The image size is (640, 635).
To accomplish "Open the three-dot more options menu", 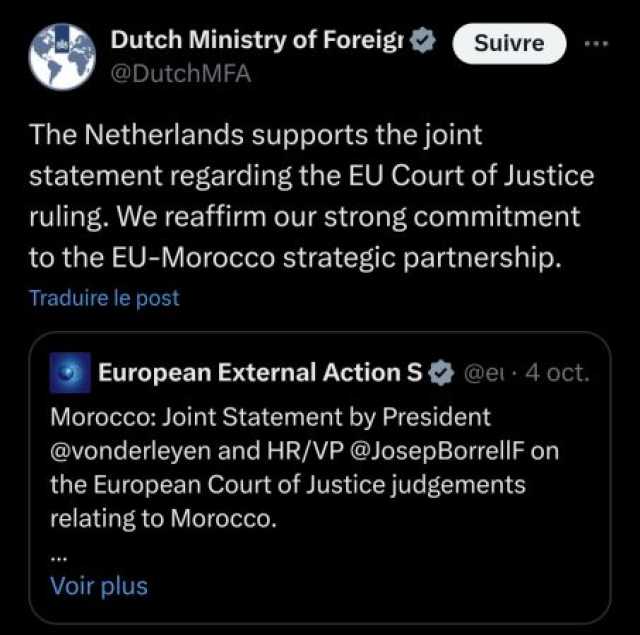I will (x=596, y=43).
